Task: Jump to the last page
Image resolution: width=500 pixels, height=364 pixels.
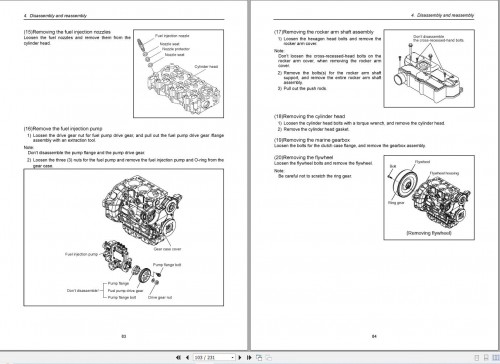Action: pyautogui.click(x=249, y=357)
